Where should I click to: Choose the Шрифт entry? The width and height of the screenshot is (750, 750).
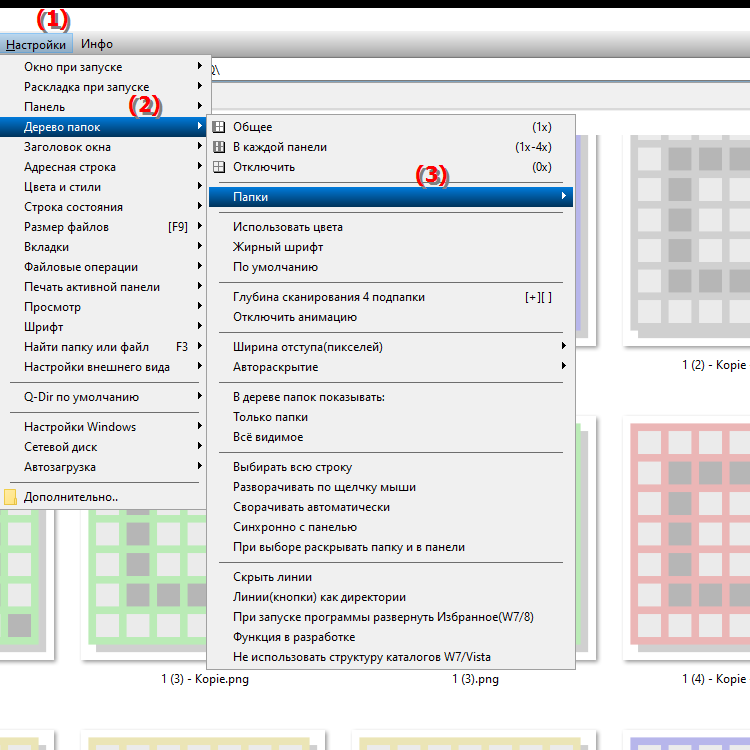(103, 328)
